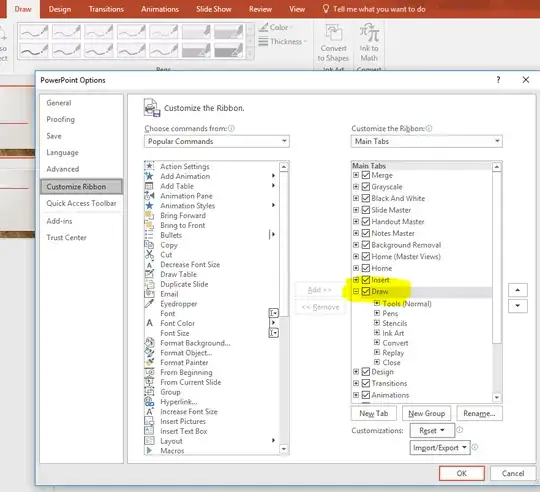Screen dimensions: 540x492
Task: Uncheck the Design tab checkbox
Action: point(366,372)
